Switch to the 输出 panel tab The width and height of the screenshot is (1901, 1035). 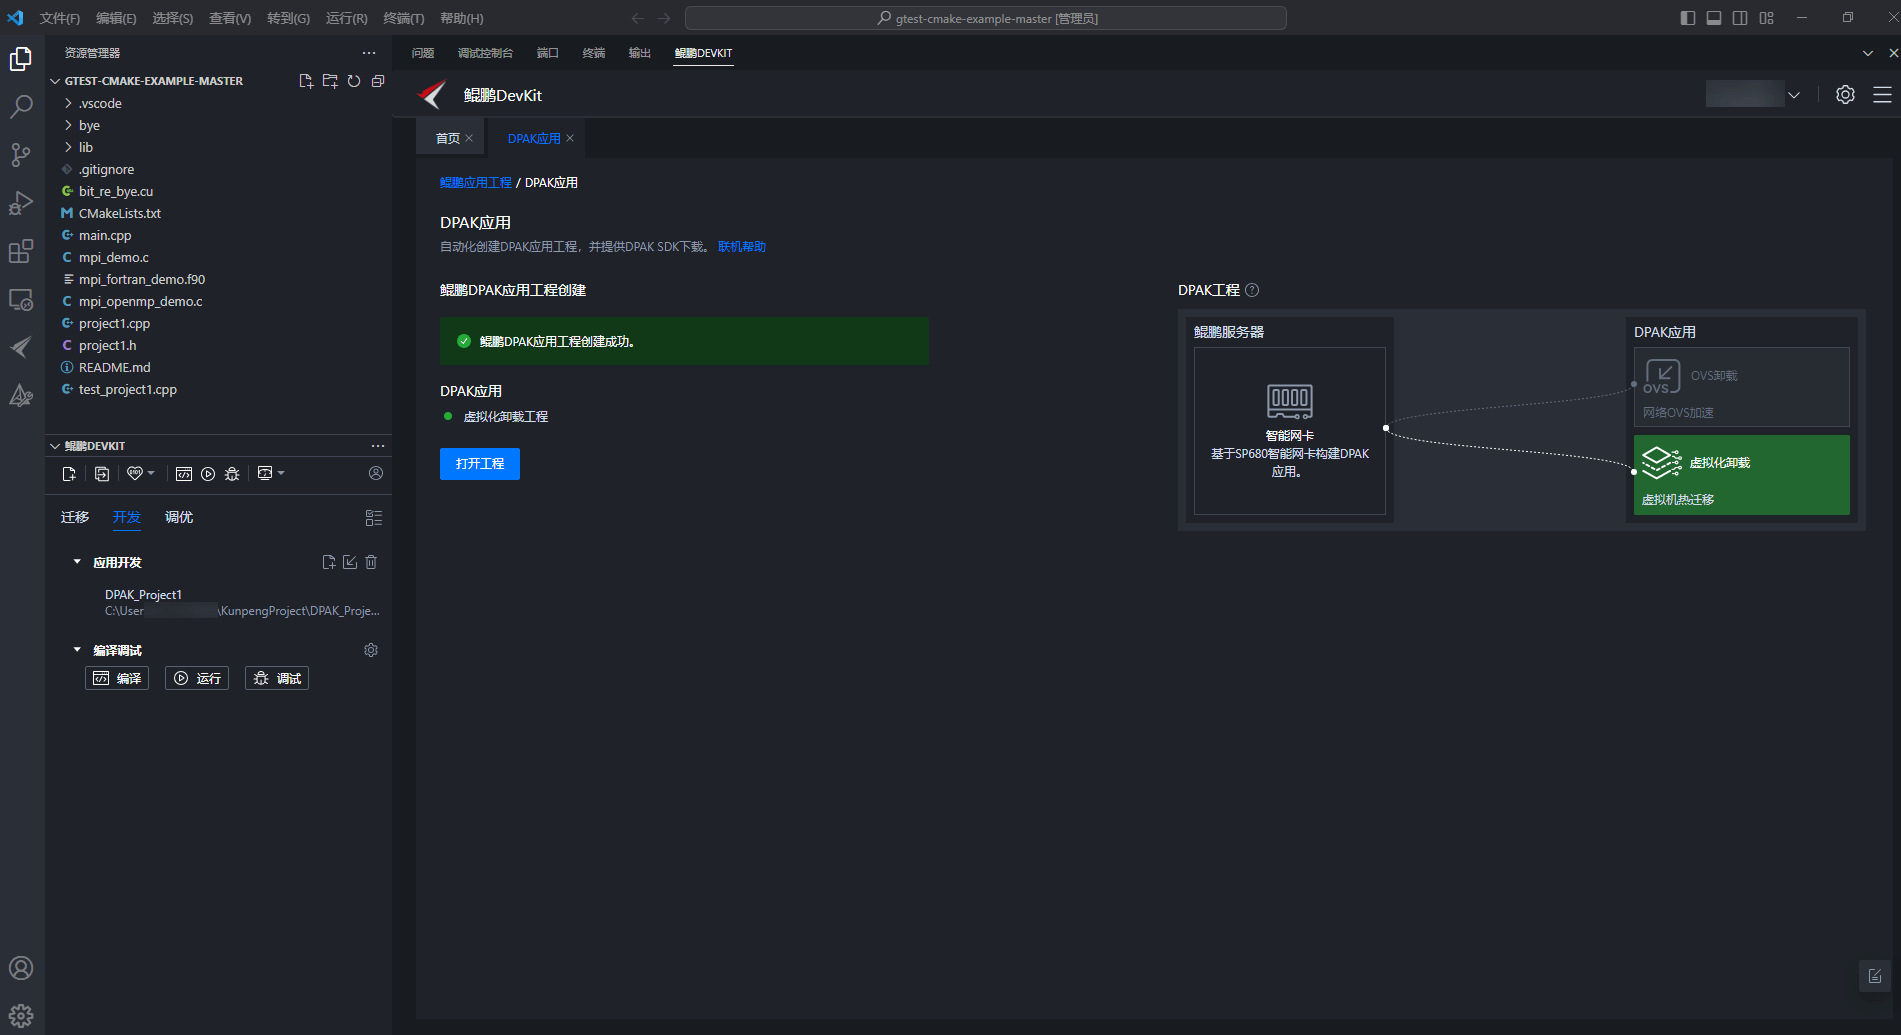(x=640, y=53)
